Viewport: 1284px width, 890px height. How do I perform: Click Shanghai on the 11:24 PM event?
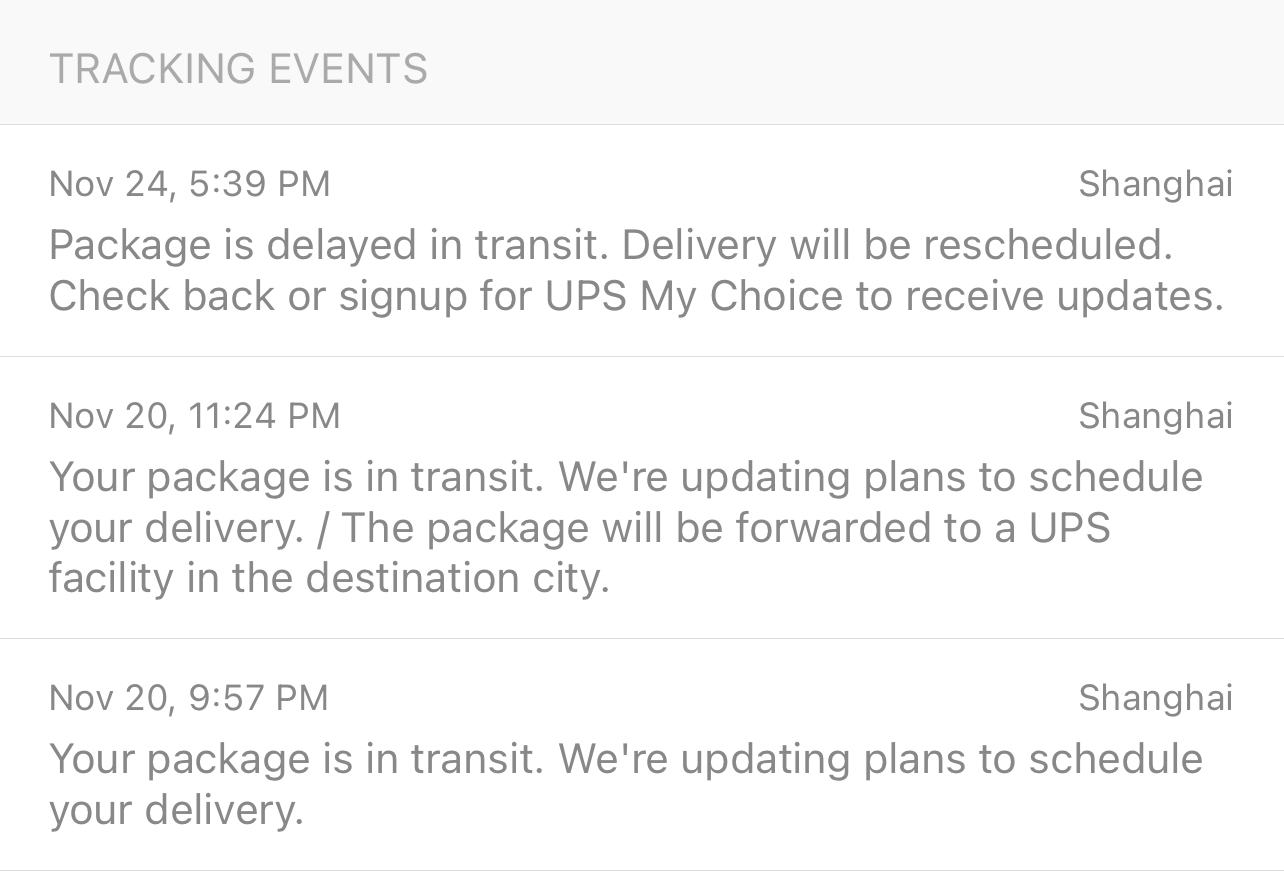click(1155, 415)
